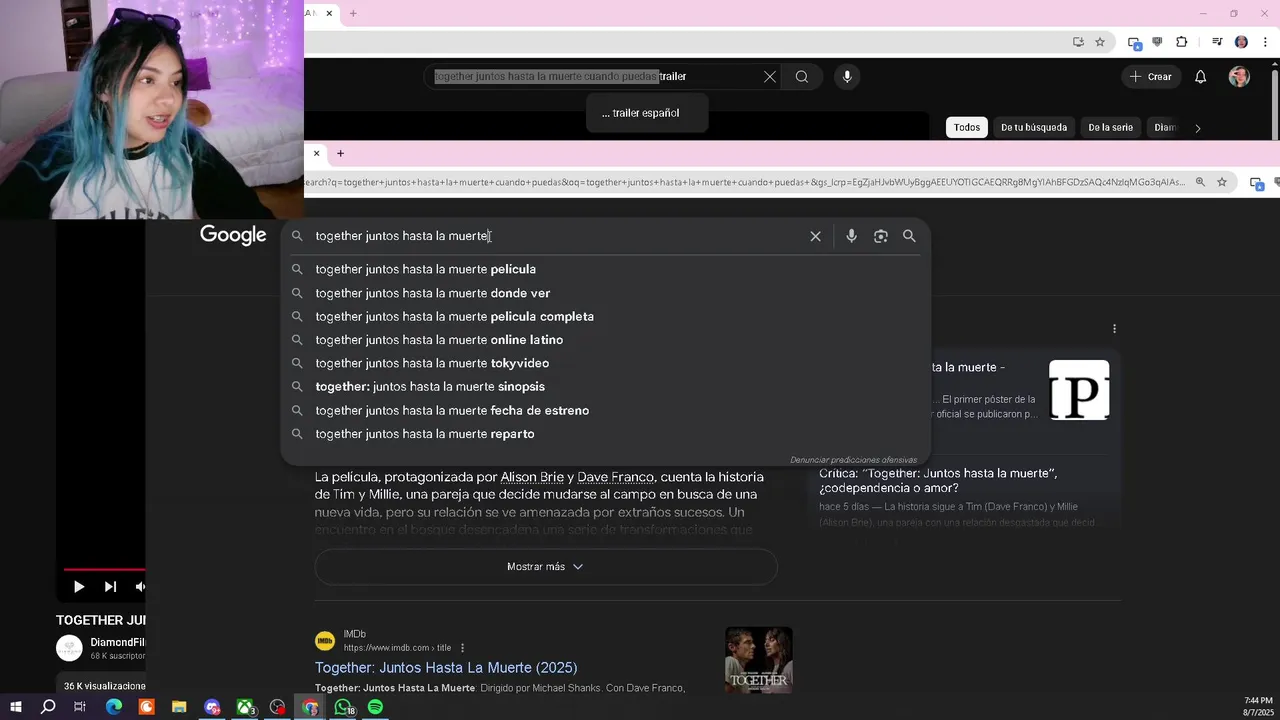This screenshot has height=720, width=1280.
Task: Click Denunciar predicciones ofensivas link
Action: [x=853, y=460]
